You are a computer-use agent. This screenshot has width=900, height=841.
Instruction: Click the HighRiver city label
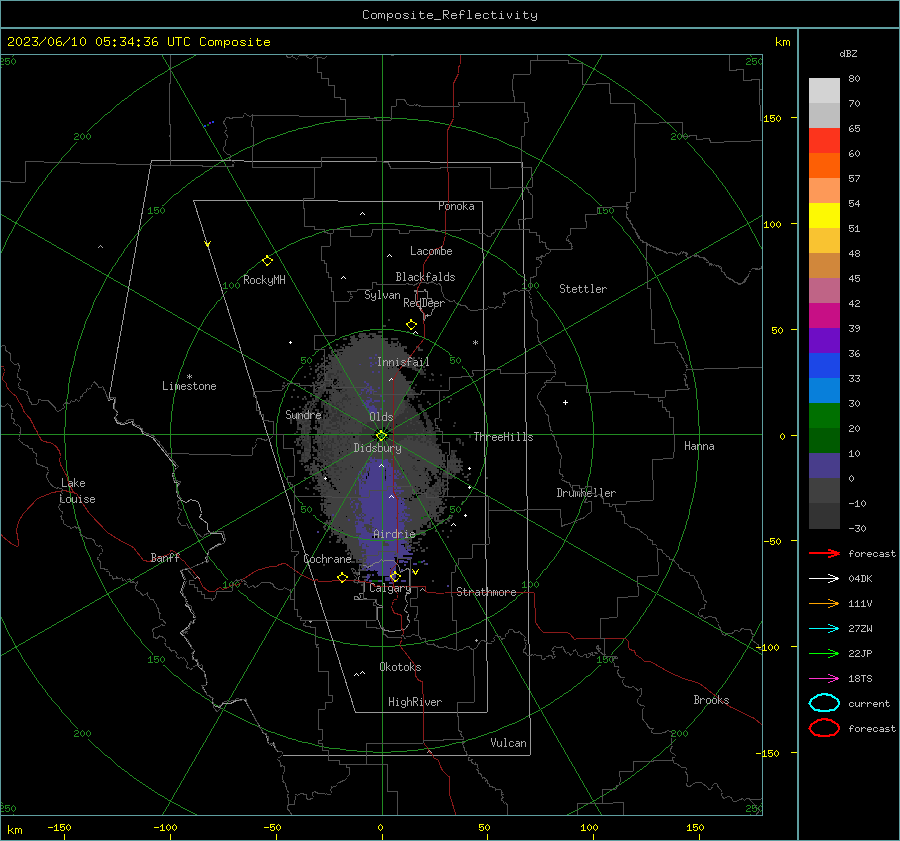[415, 702]
